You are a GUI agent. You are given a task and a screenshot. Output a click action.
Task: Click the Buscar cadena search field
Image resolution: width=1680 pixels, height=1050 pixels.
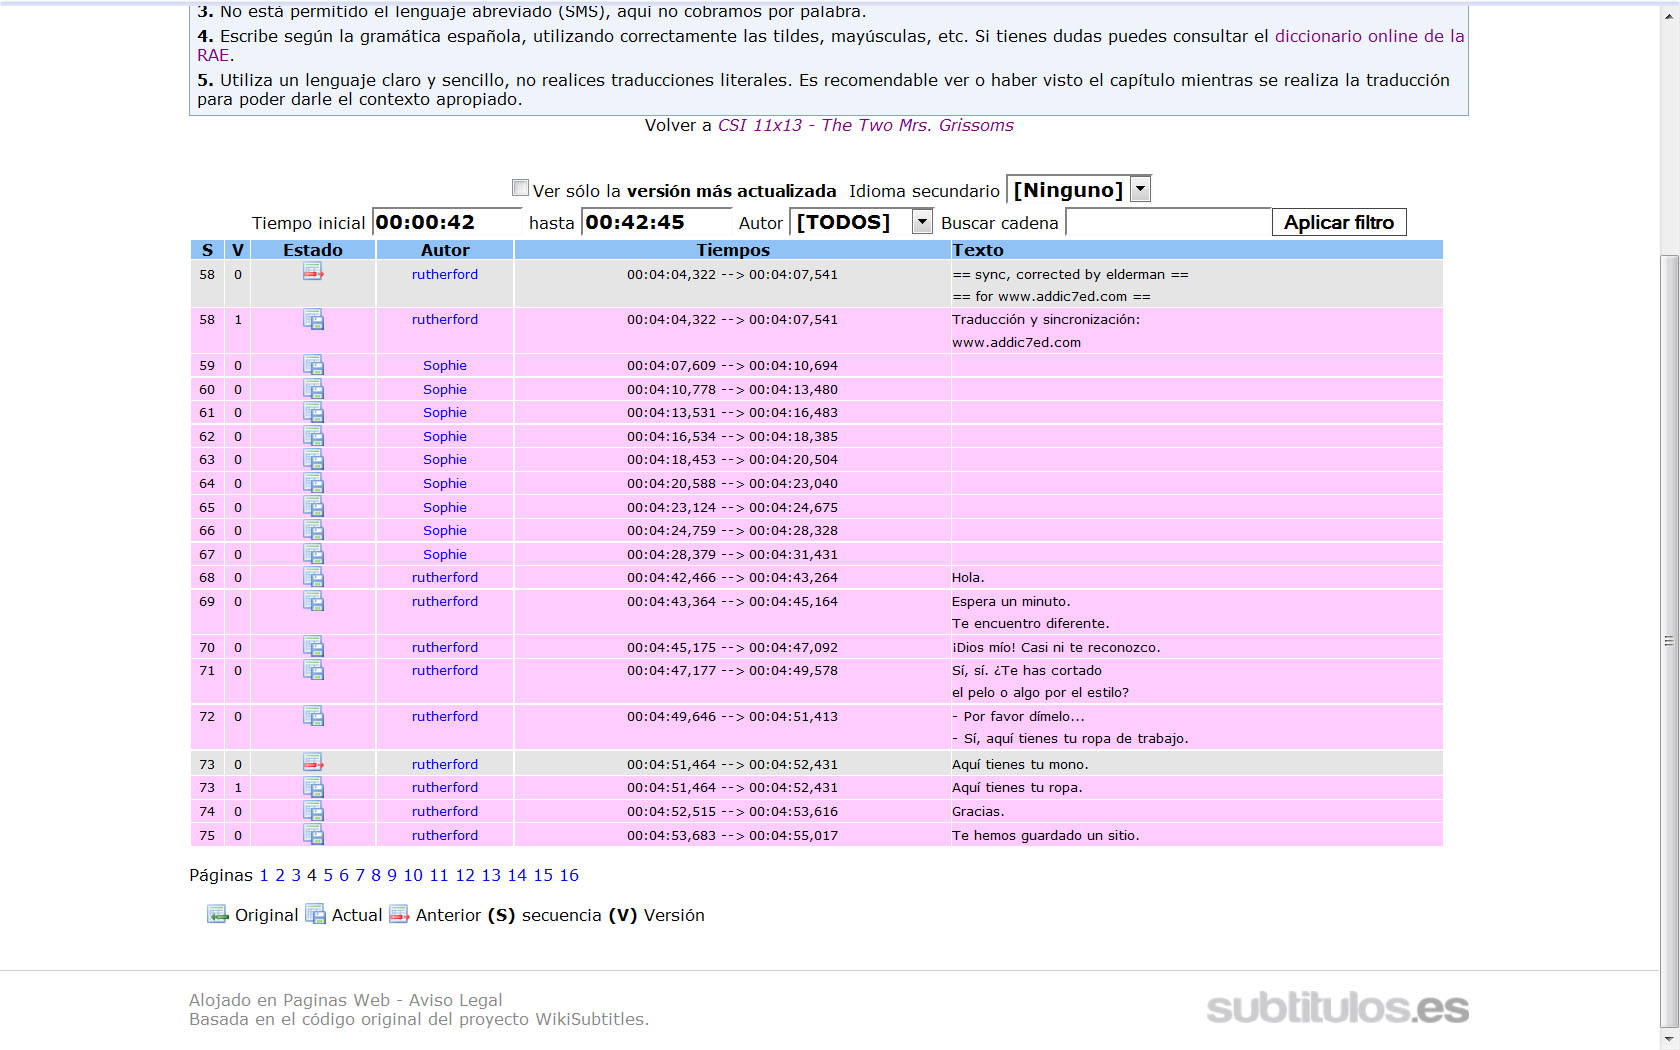1167,222
